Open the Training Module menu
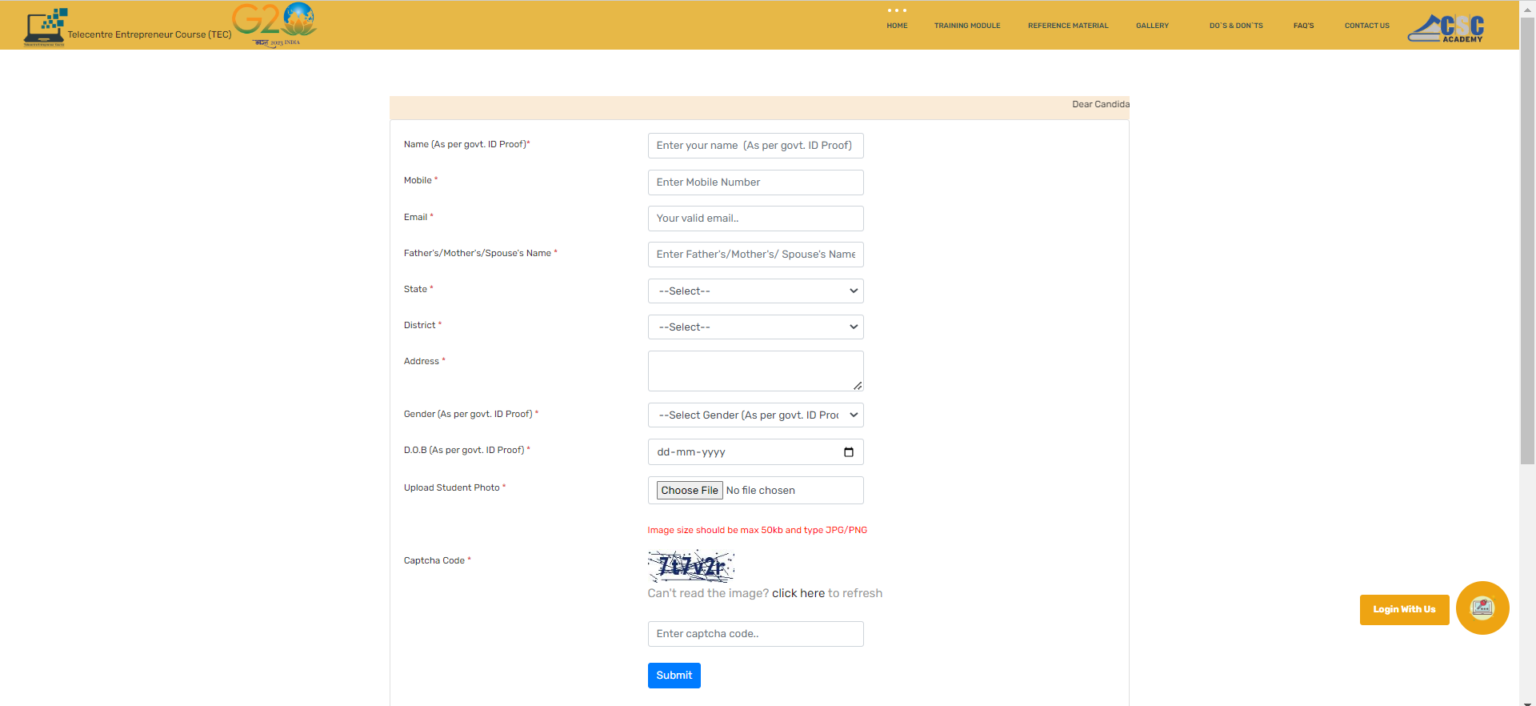 [967, 26]
